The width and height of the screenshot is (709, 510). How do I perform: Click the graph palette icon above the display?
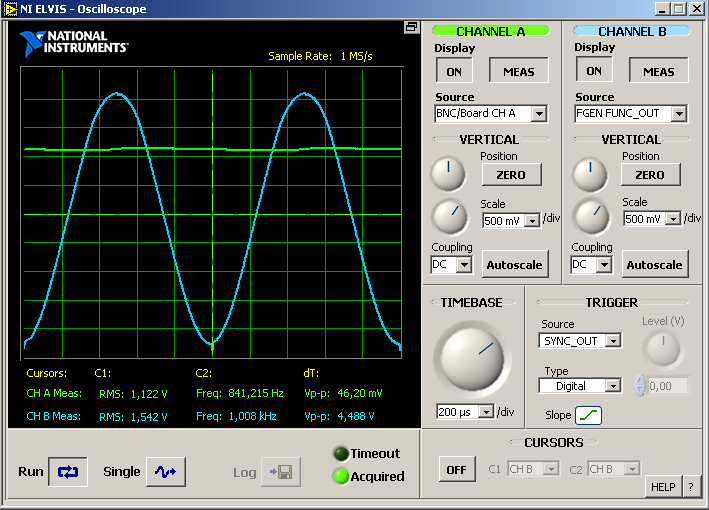(411, 27)
